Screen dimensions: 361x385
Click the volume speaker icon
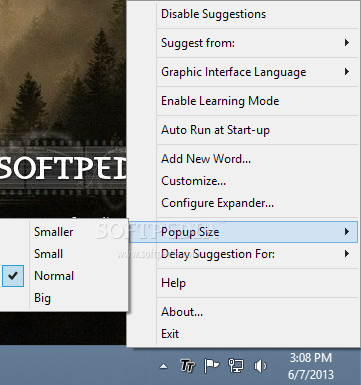tap(260, 366)
